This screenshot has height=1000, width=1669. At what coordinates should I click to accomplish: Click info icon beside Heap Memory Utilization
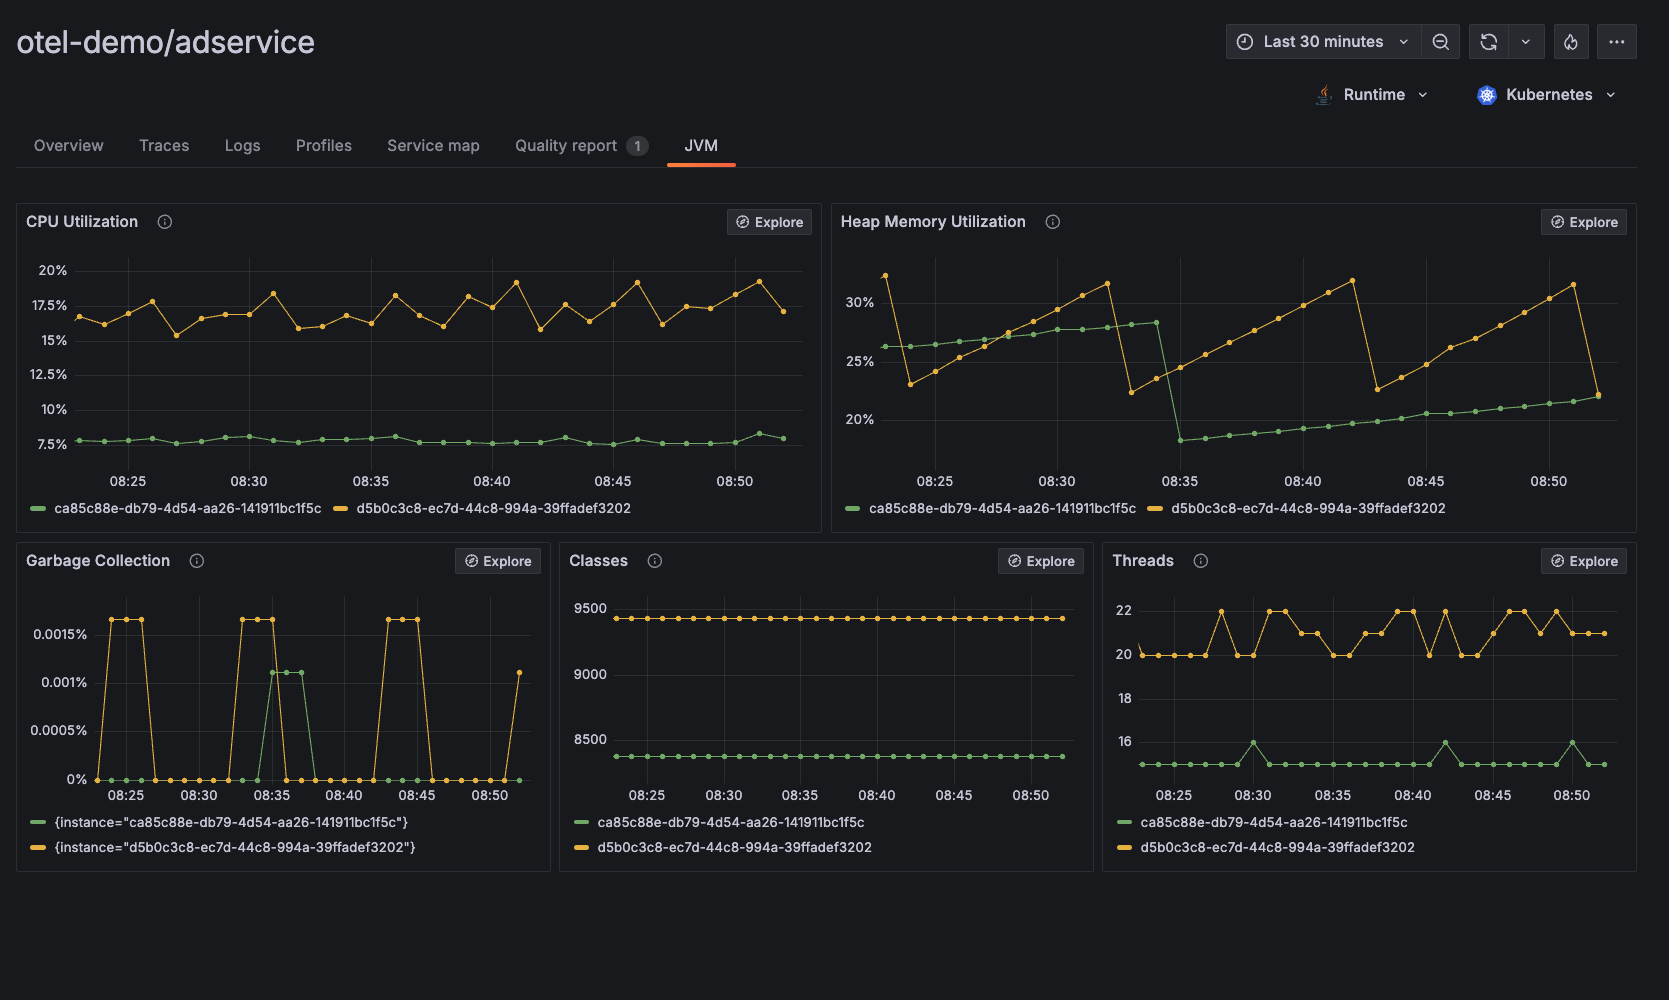(1052, 222)
